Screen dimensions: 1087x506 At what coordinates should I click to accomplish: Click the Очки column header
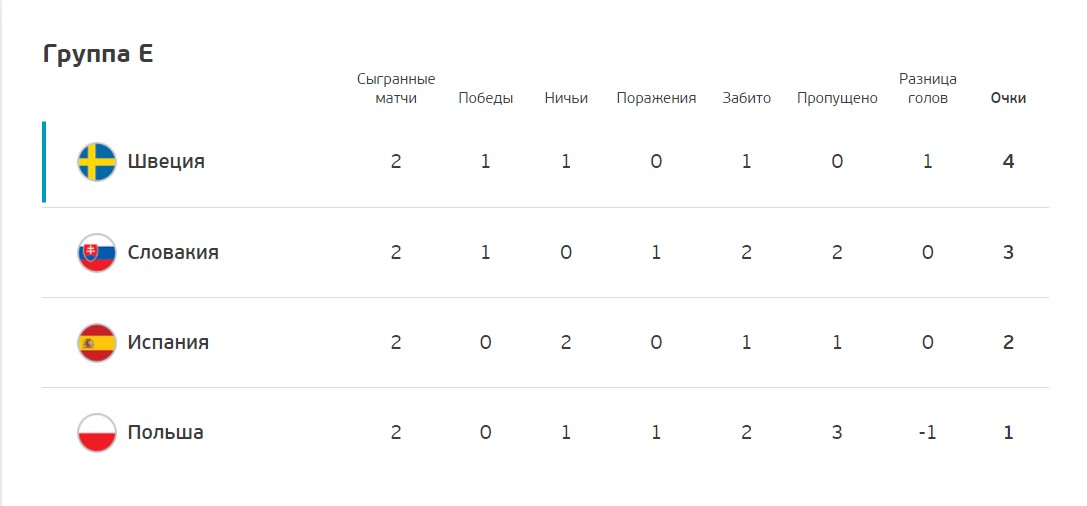[1008, 98]
